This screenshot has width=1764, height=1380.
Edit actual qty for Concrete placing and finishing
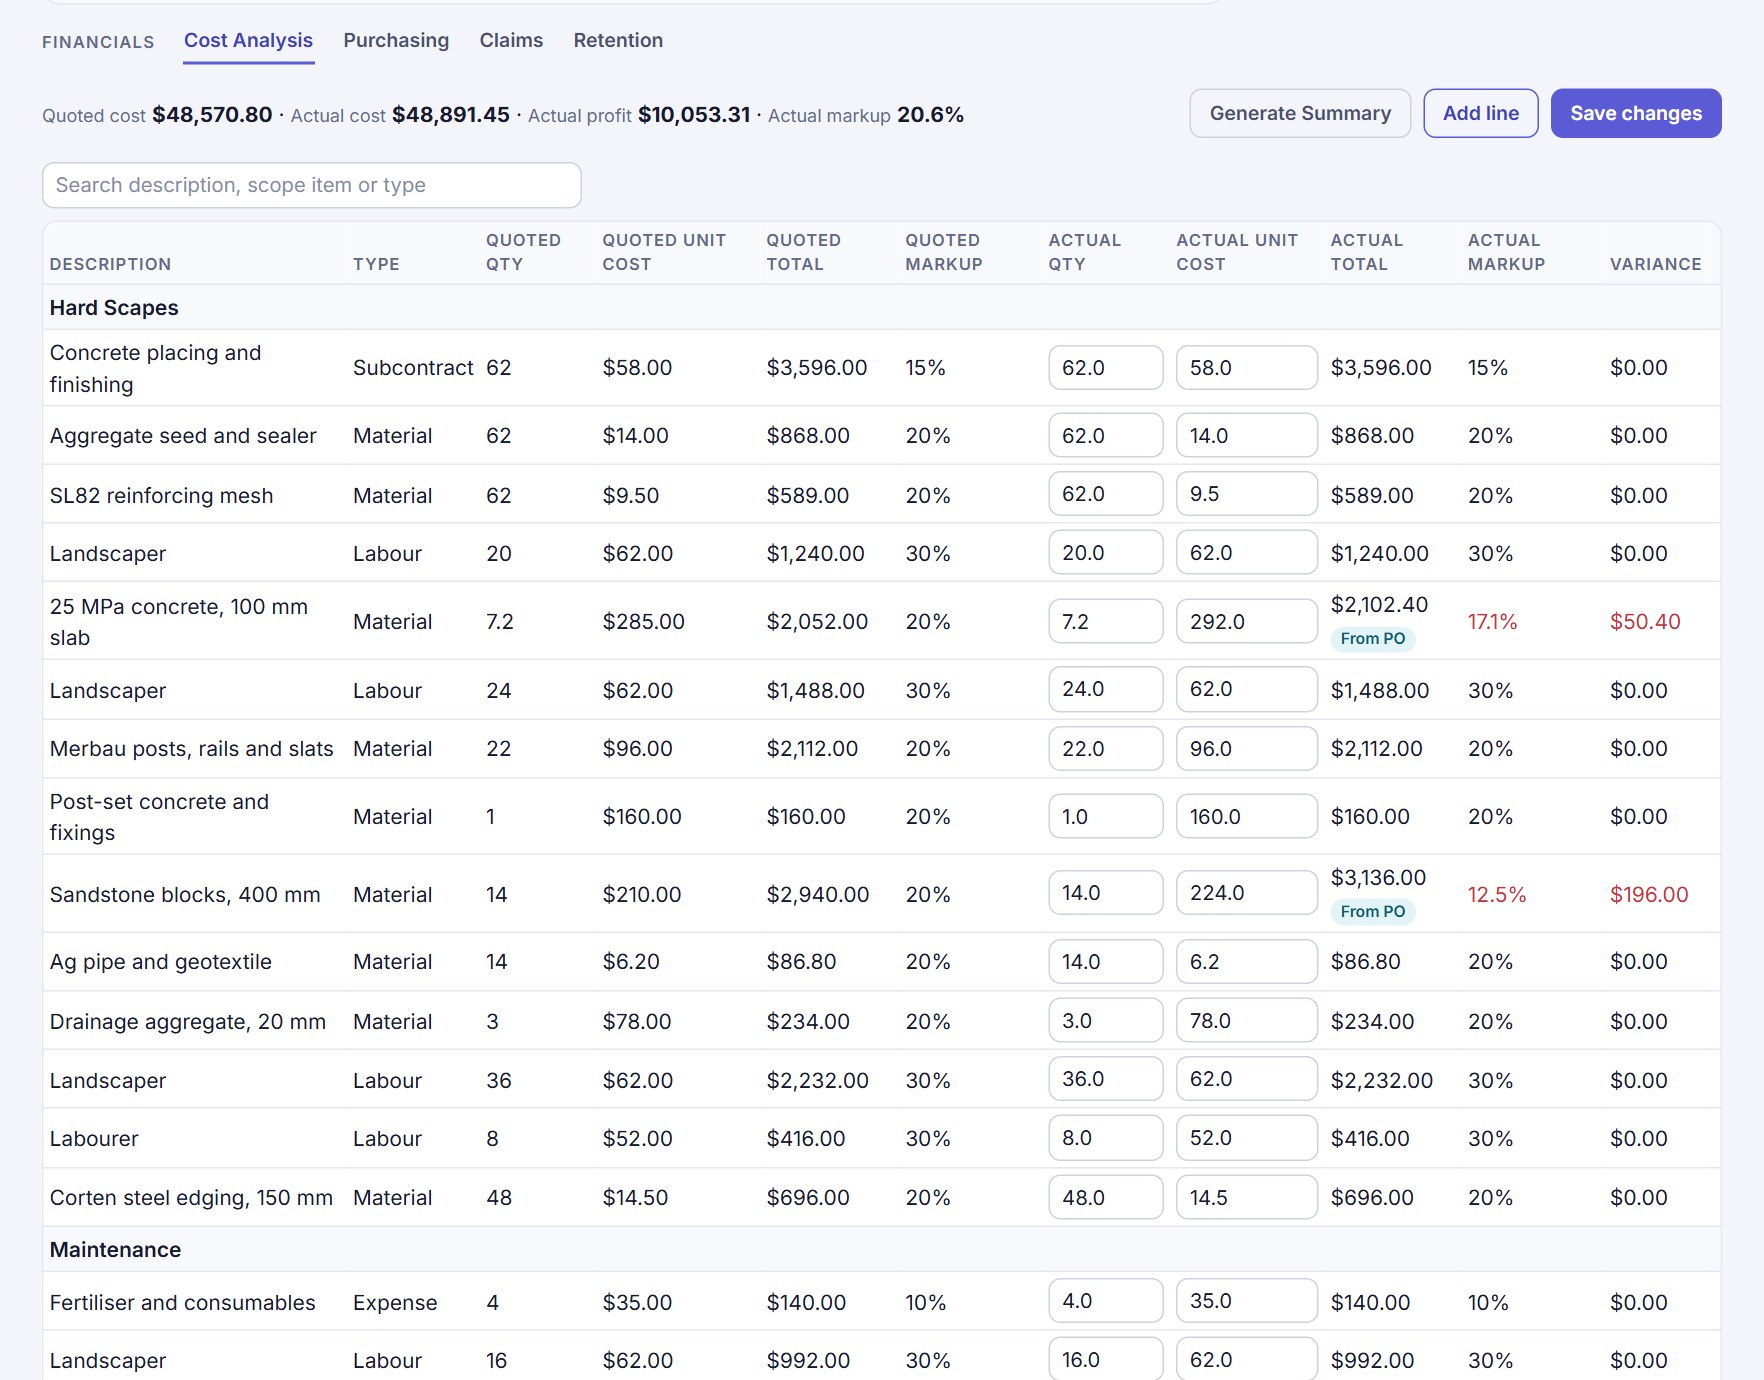[1106, 368]
